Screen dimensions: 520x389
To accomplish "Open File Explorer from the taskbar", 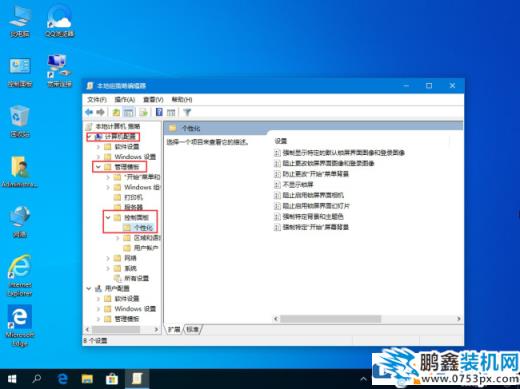I will point(87,379).
